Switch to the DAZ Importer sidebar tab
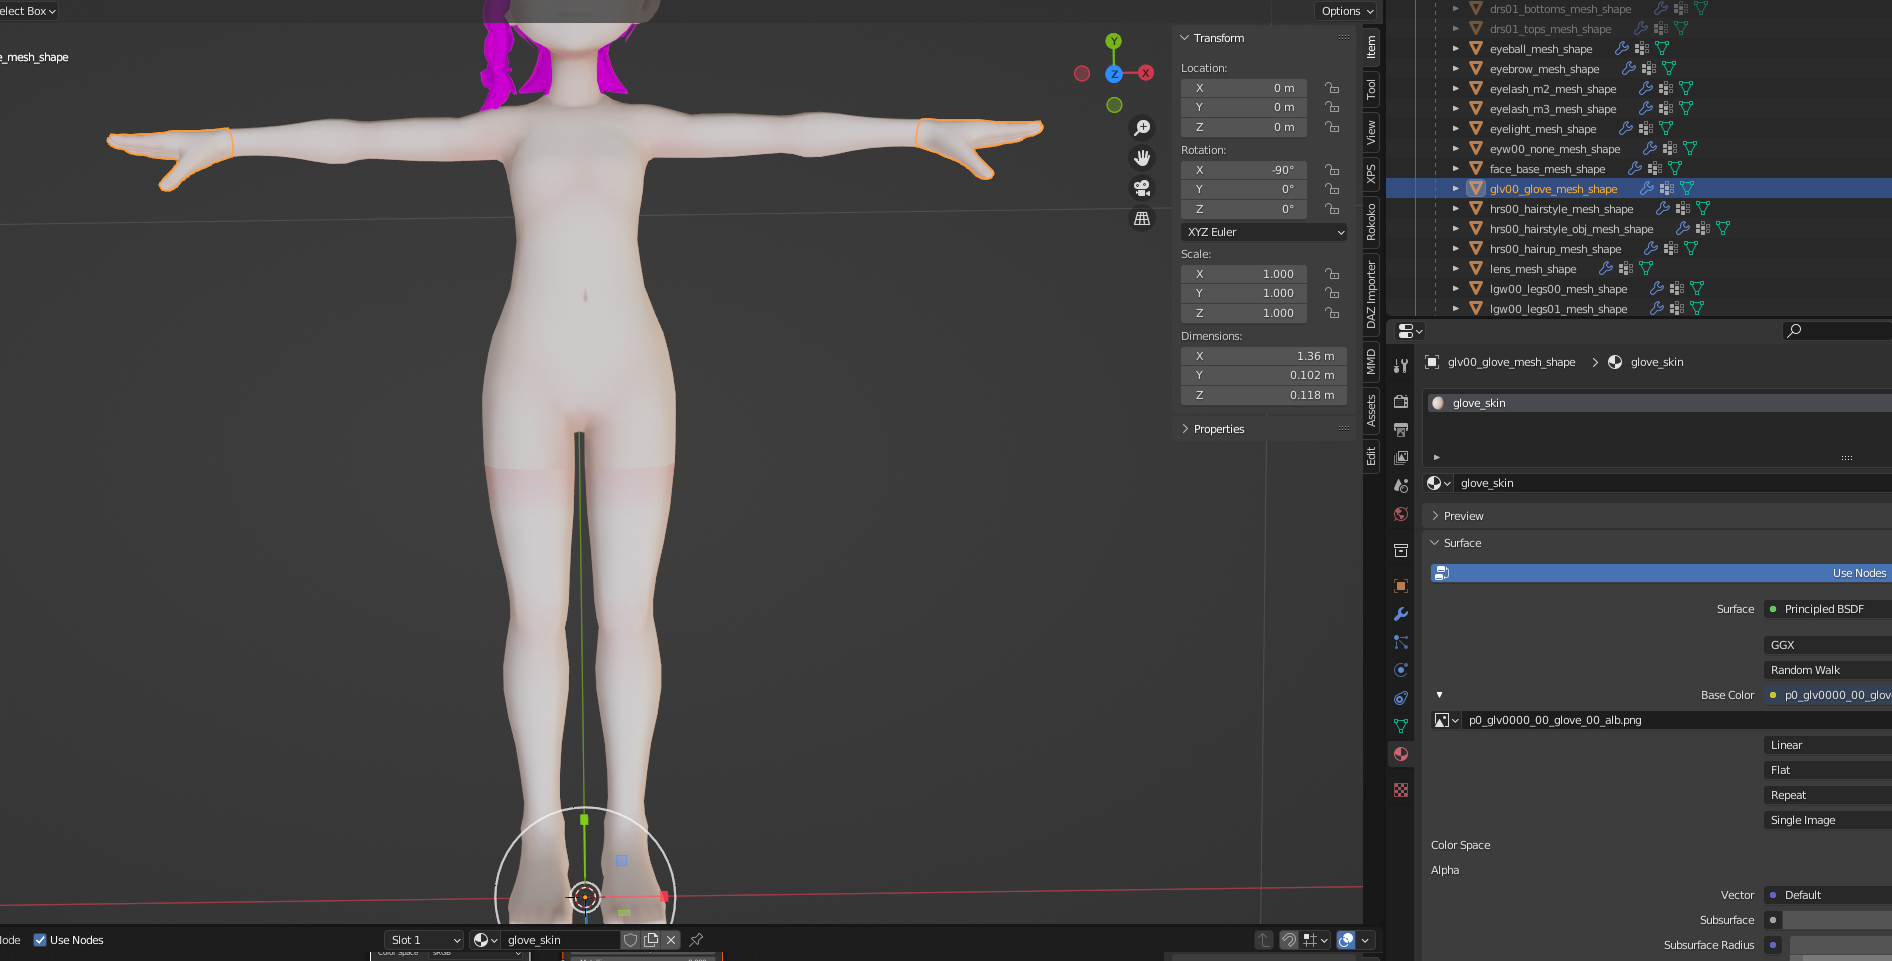Image resolution: width=1892 pixels, height=961 pixels. coord(1371,294)
